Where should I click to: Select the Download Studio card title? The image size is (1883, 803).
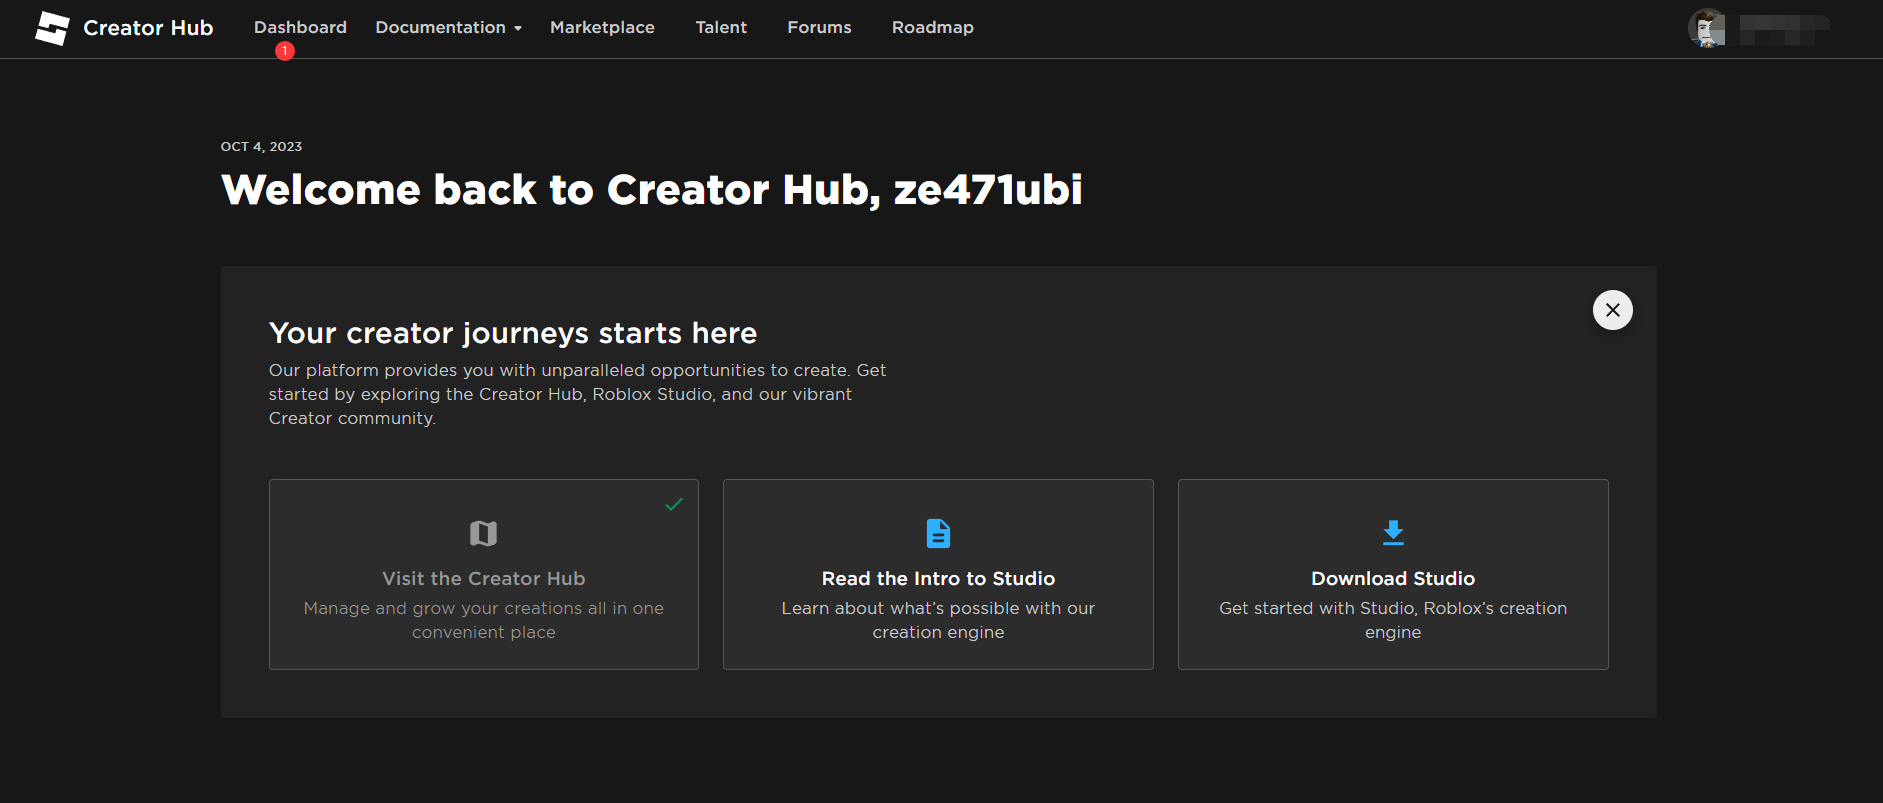(x=1393, y=578)
